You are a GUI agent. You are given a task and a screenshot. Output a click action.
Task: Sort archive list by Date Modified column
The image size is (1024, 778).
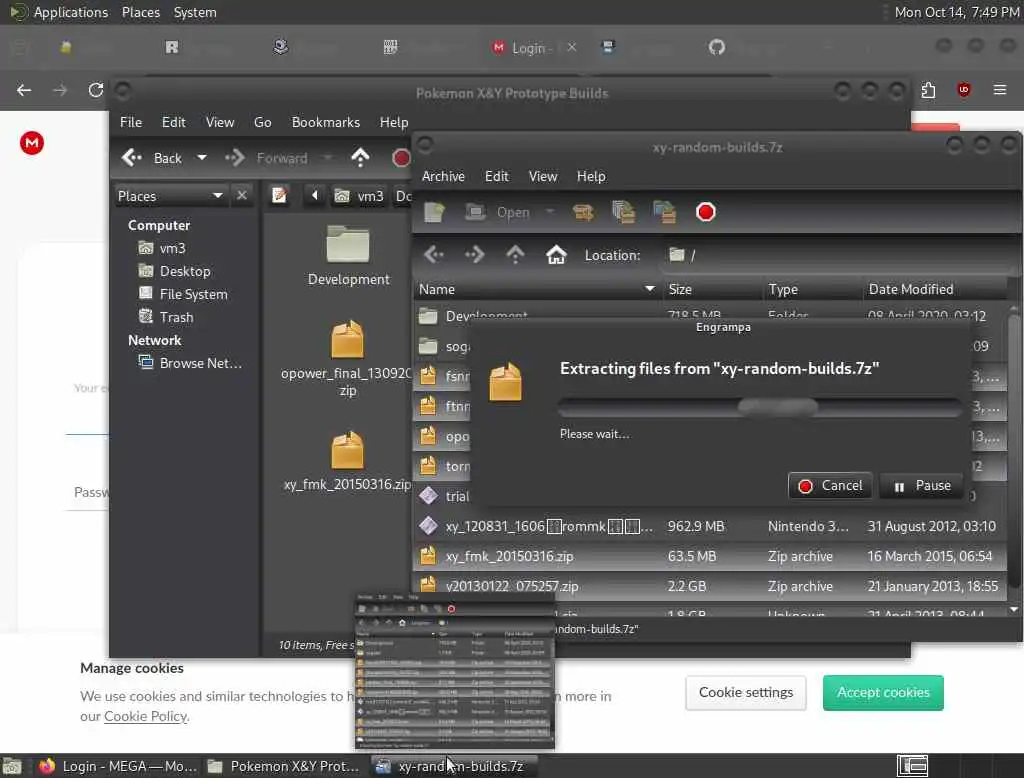935,289
